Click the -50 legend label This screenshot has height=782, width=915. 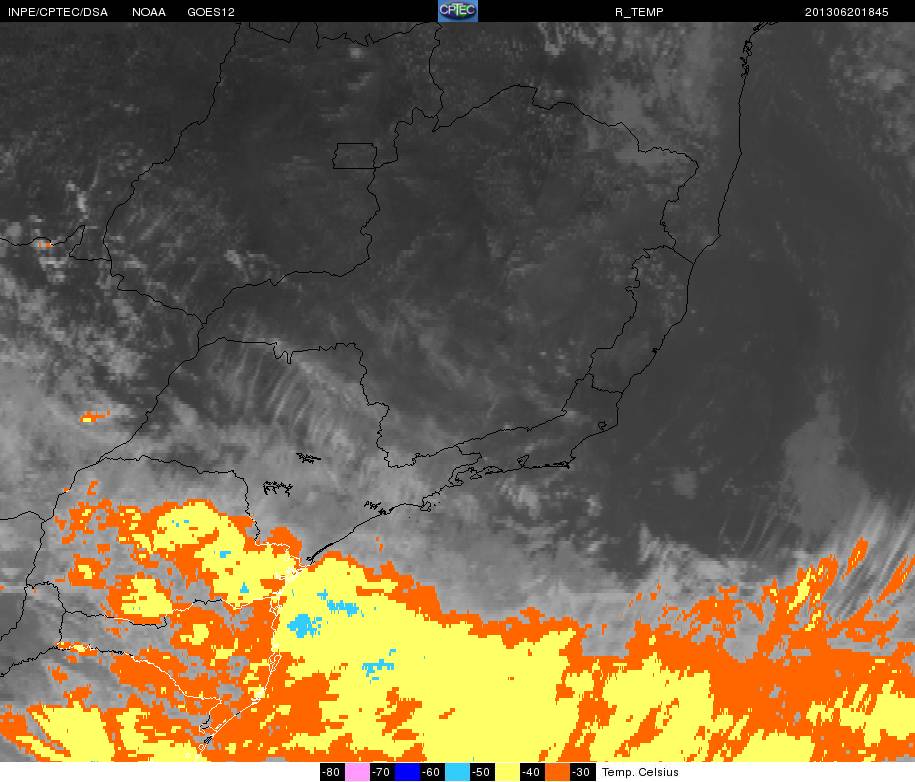(x=482, y=772)
